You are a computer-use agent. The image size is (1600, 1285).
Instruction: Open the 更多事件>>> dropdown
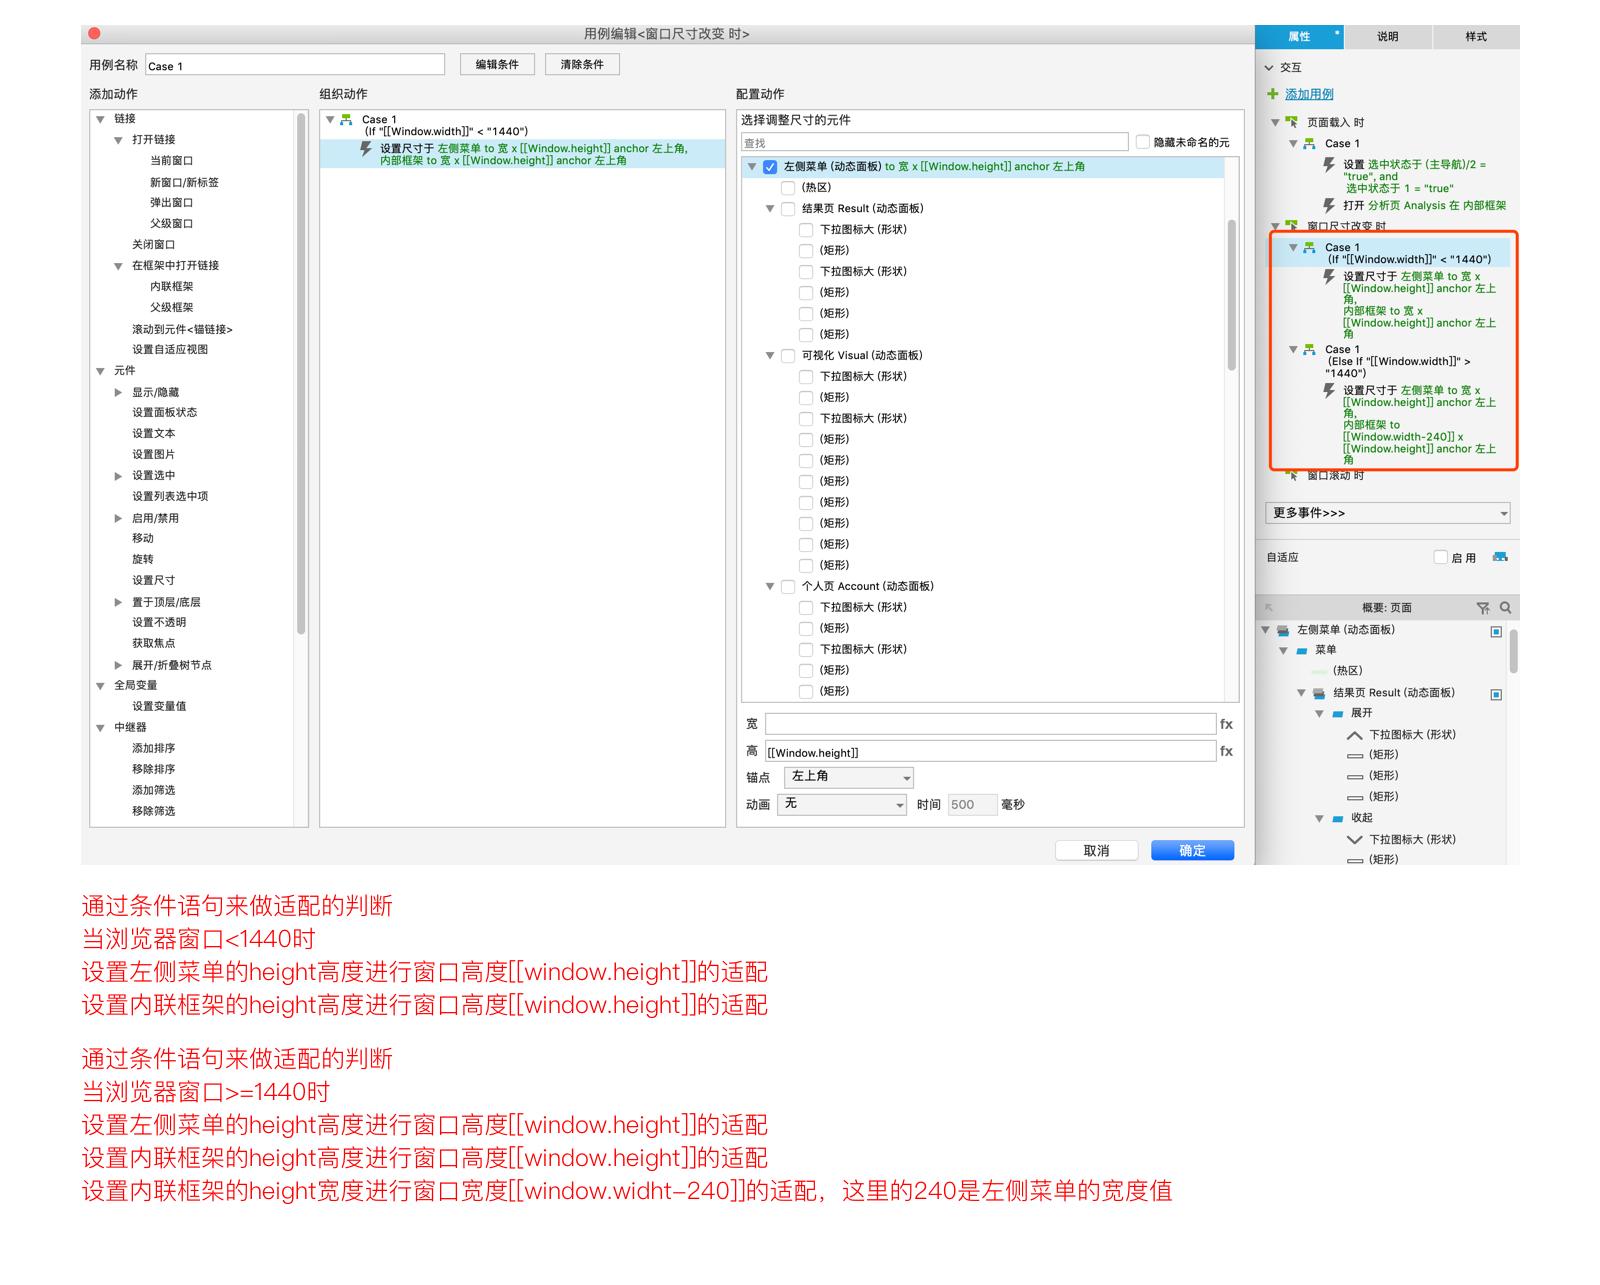[1387, 513]
